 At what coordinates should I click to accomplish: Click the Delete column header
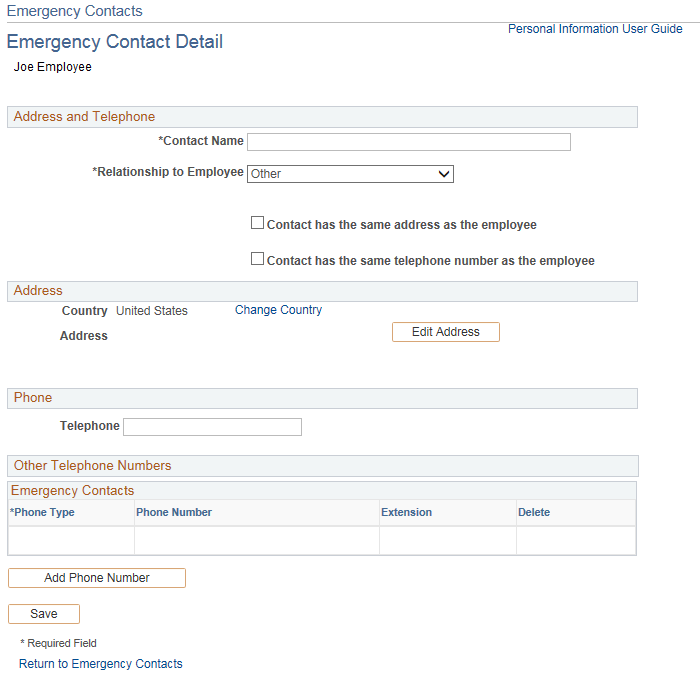[x=534, y=512]
